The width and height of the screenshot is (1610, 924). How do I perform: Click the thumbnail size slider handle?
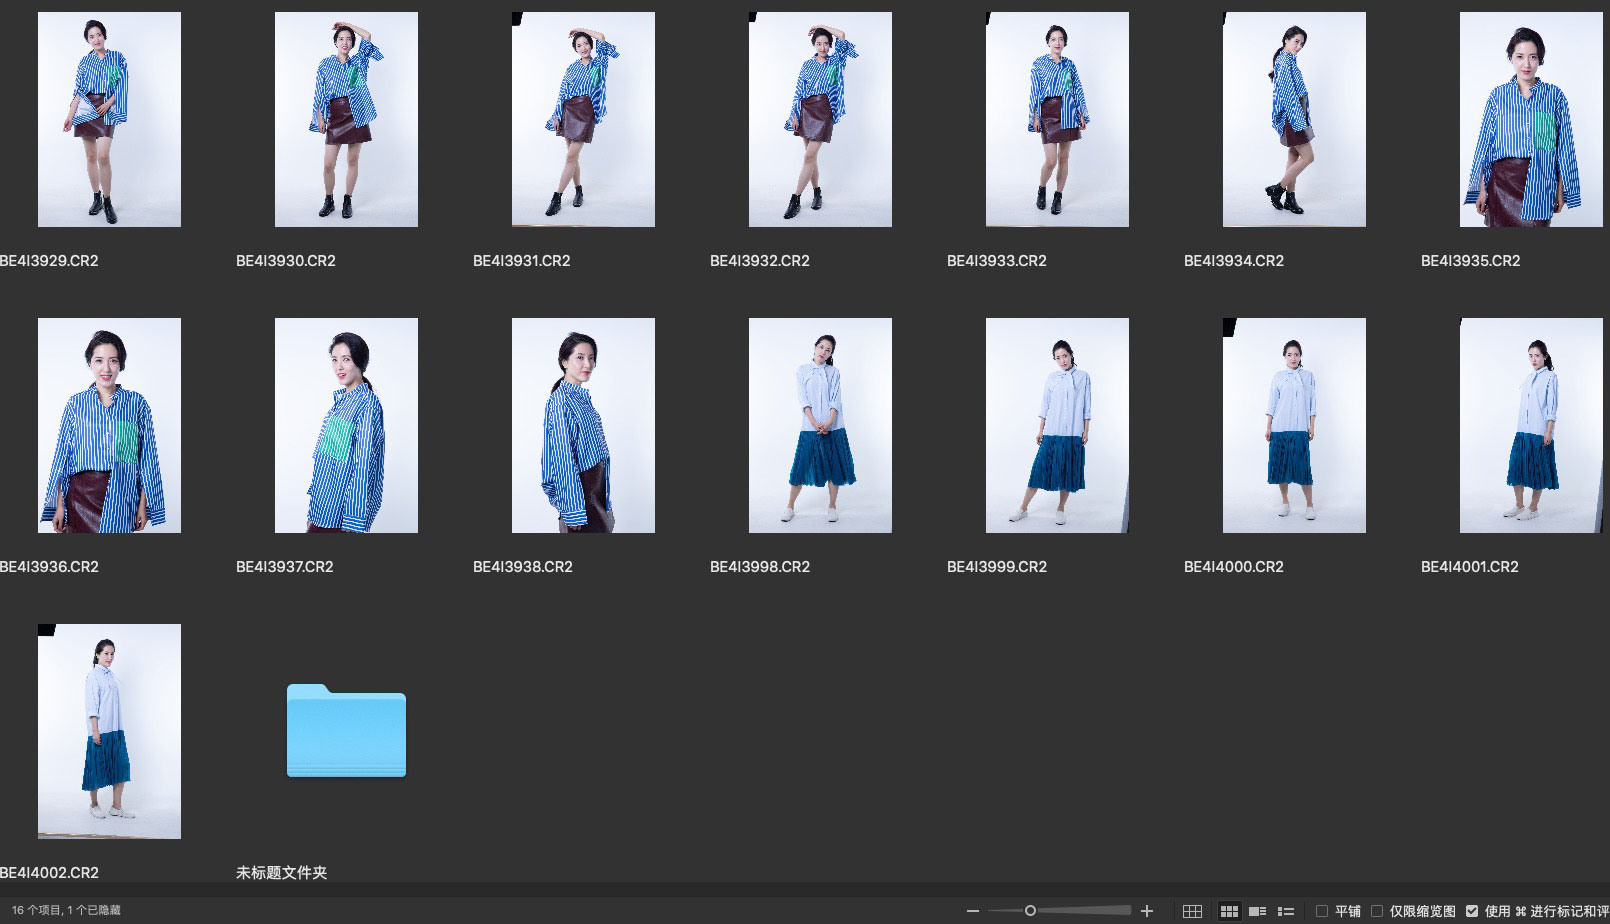[x=1030, y=911]
